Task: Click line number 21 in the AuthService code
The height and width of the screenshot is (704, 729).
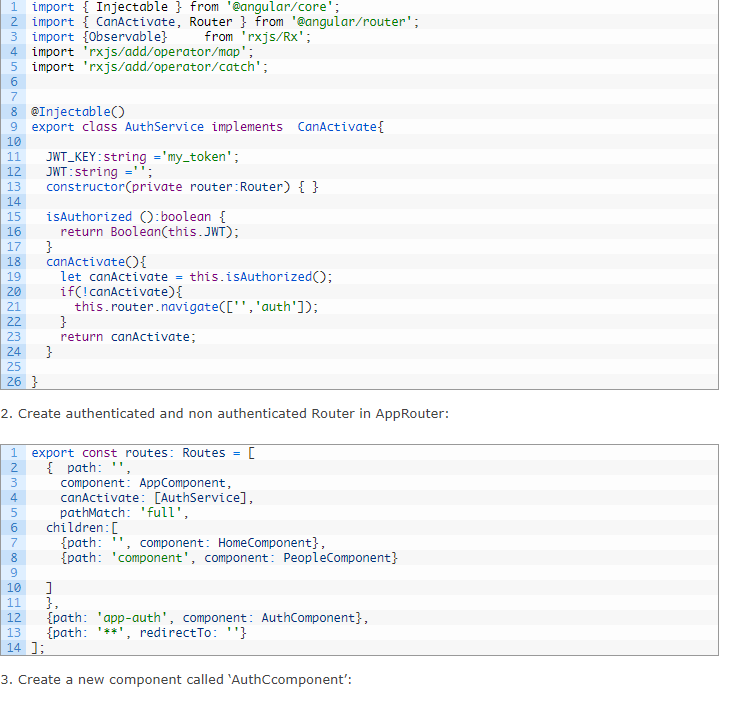Action: point(14,307)
